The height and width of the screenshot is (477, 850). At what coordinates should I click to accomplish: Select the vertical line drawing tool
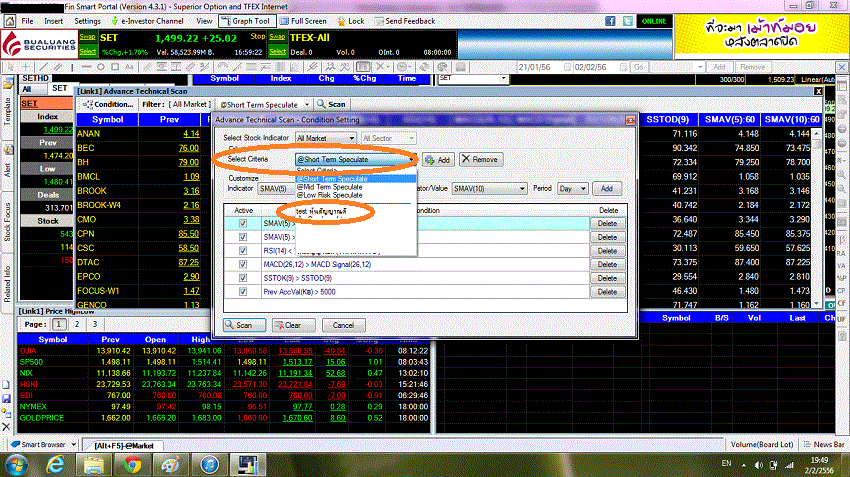click(x=72, y=67)
